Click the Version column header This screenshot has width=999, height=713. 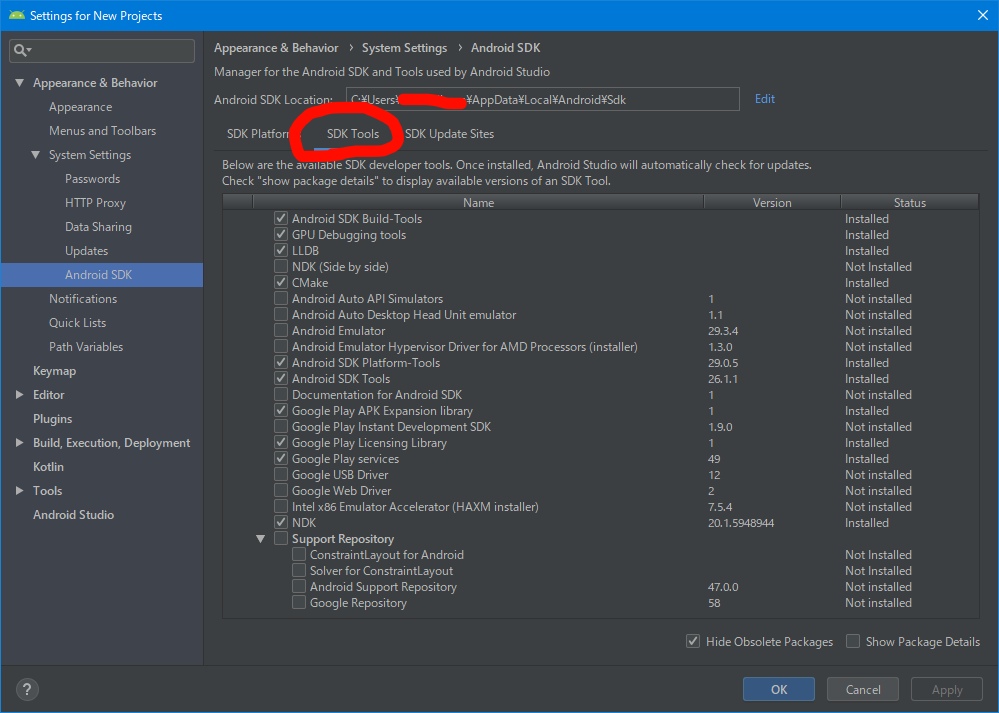point(772,203)
